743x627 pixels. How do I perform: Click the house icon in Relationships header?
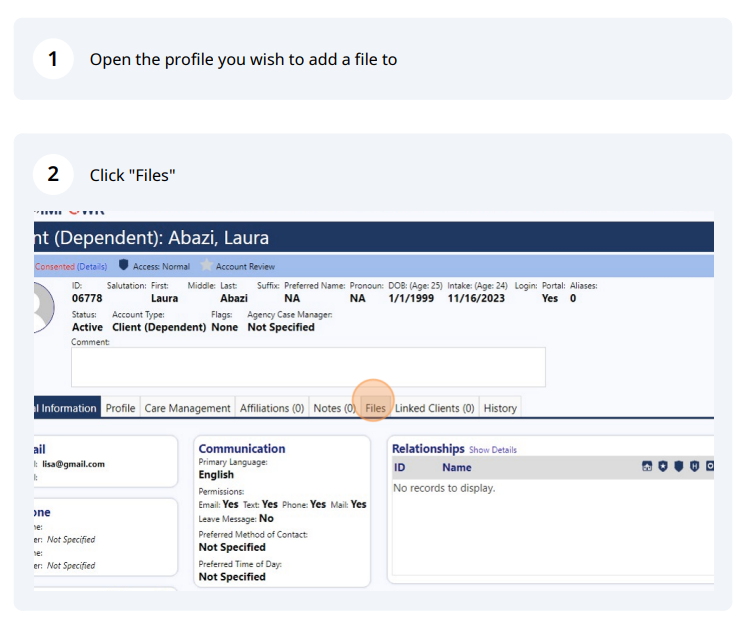pos(647,466)
